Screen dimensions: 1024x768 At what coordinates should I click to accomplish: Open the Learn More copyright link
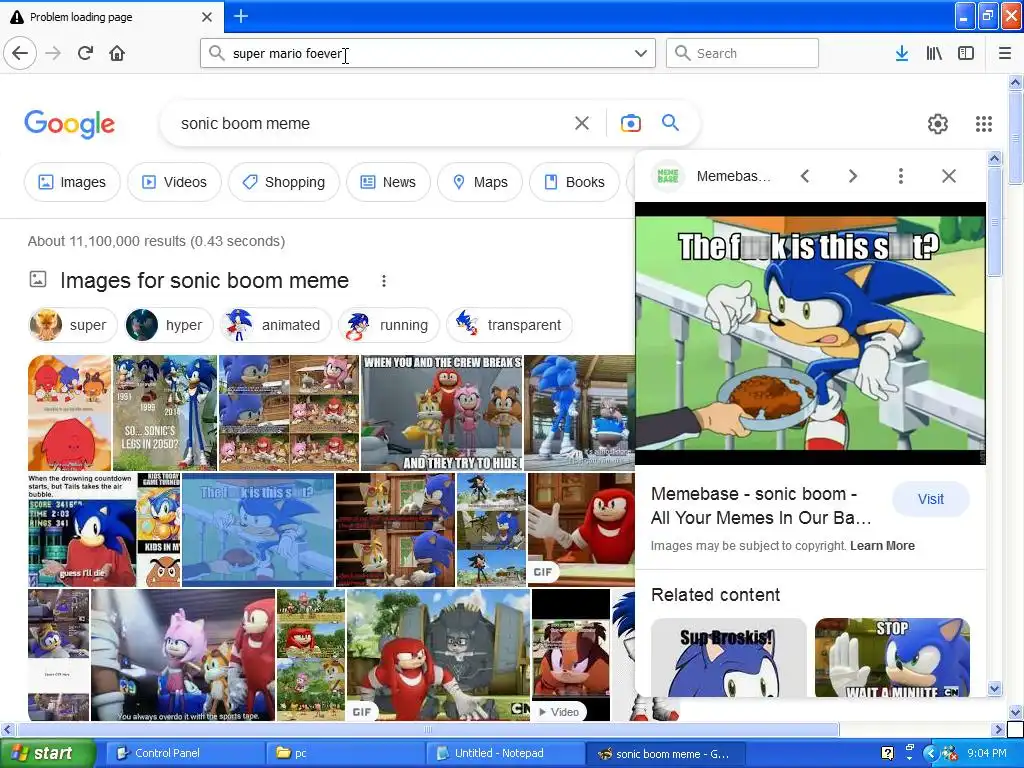(882, 545)
